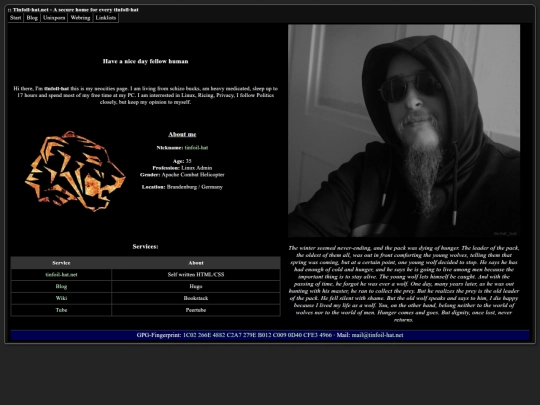Click the 'Have a nice day fellow human' heading
Viewport: 540px width, 405px height.
[x=145, y=61]
